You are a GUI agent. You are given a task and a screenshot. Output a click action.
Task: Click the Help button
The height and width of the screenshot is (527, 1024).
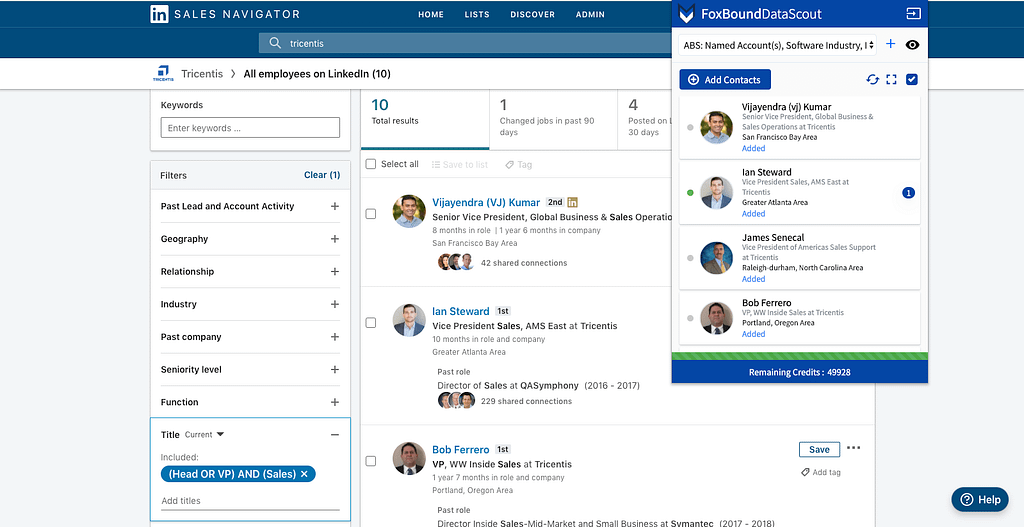click(x=980, y=500)
